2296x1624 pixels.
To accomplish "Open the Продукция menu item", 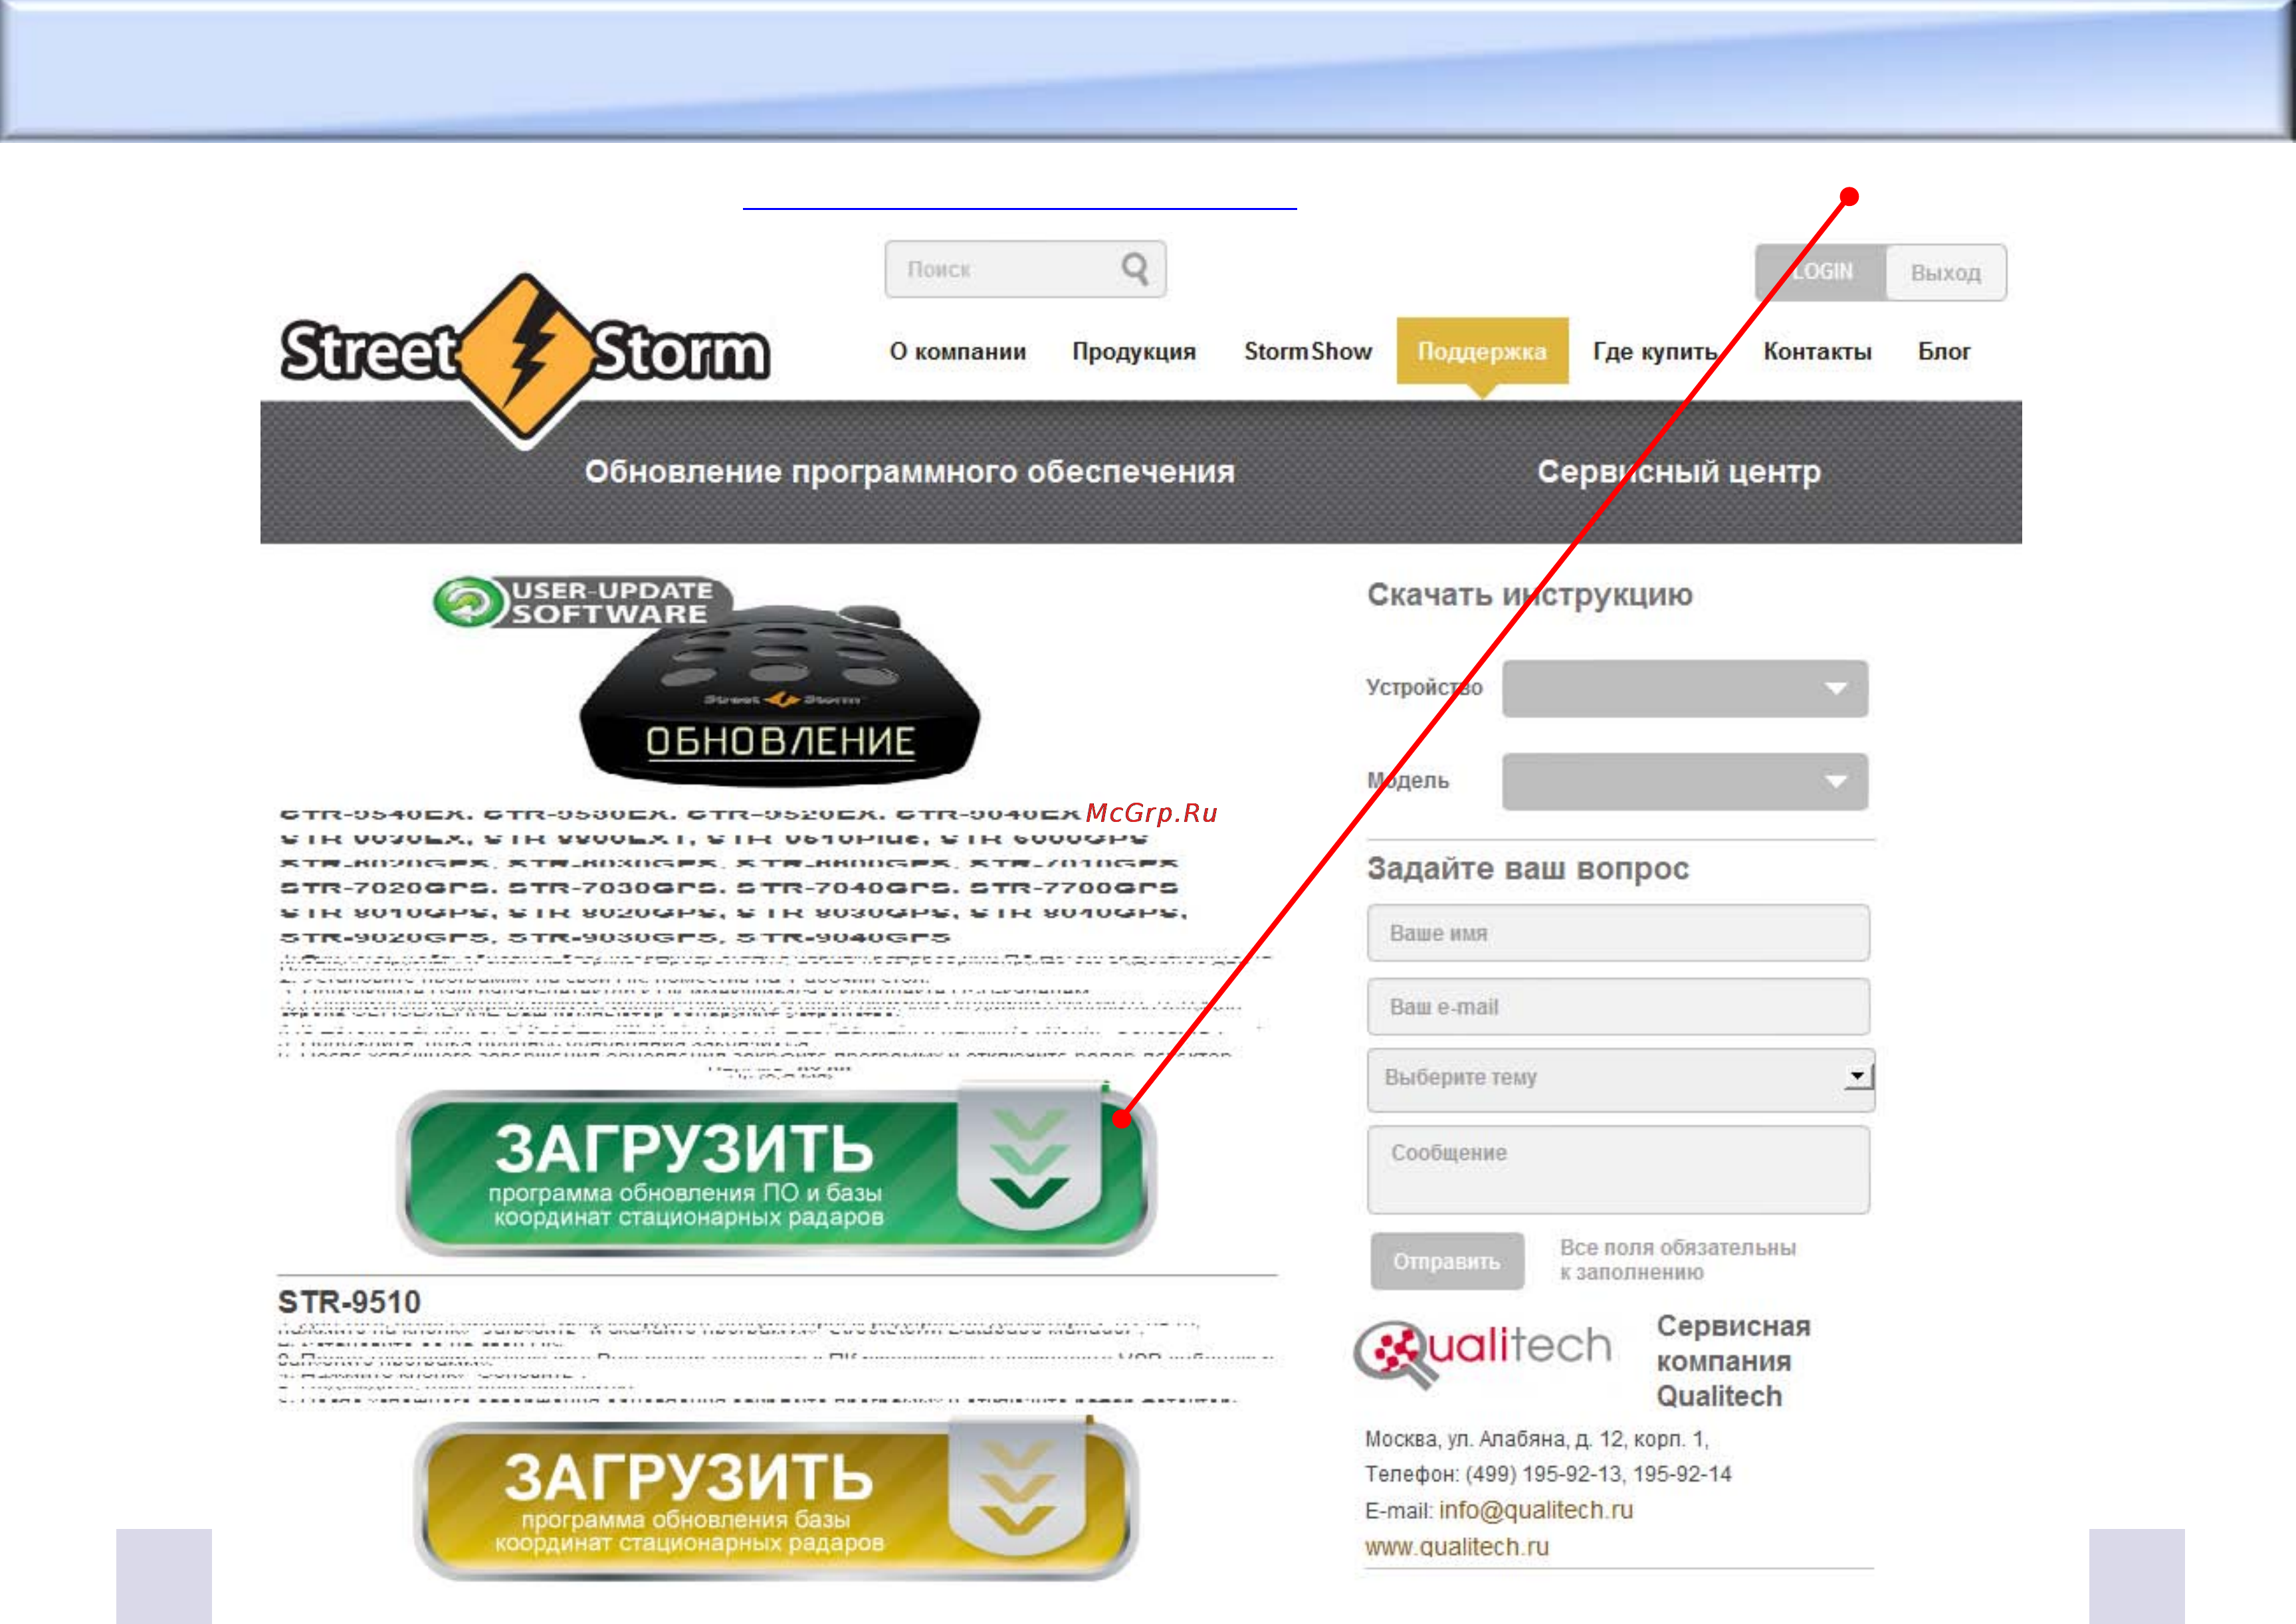I will click(1134, 351).
